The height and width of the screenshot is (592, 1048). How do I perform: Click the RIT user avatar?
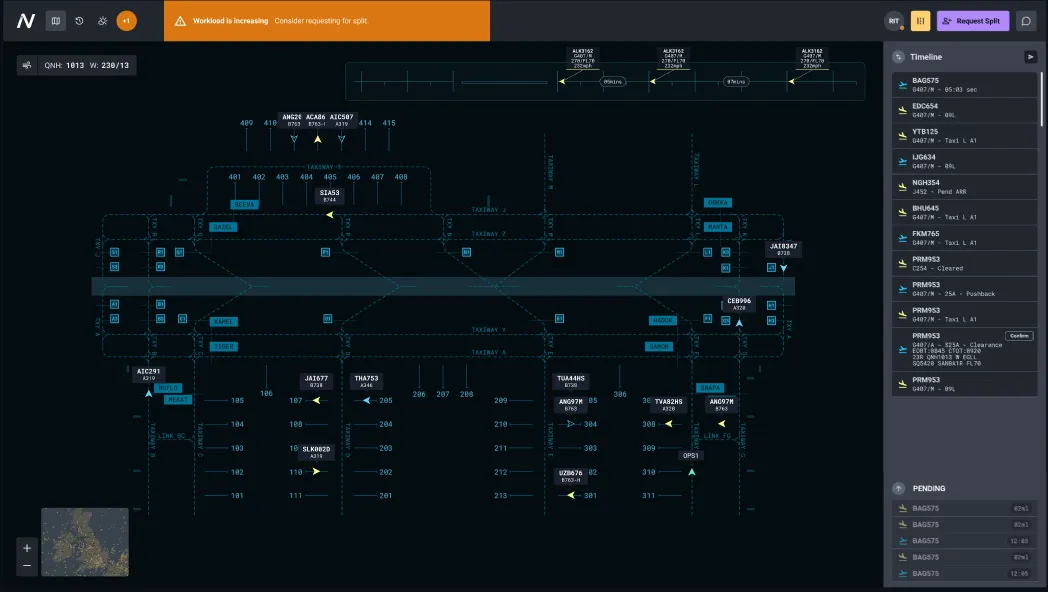[x=893, y=21]
